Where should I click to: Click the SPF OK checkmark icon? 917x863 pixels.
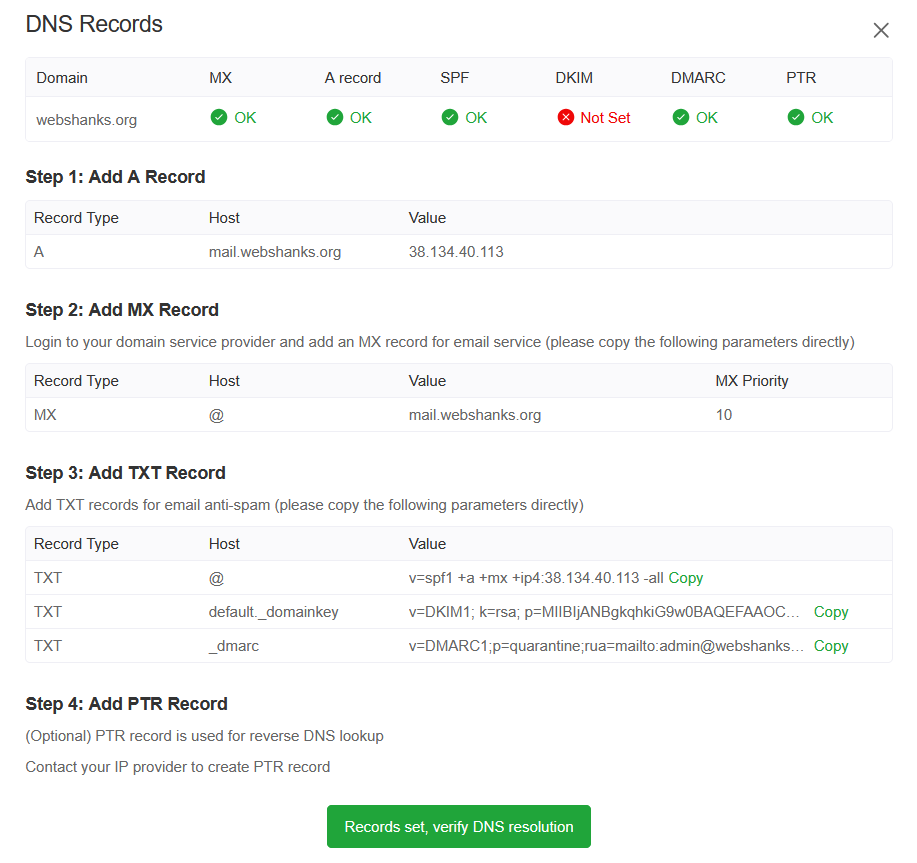450,118
